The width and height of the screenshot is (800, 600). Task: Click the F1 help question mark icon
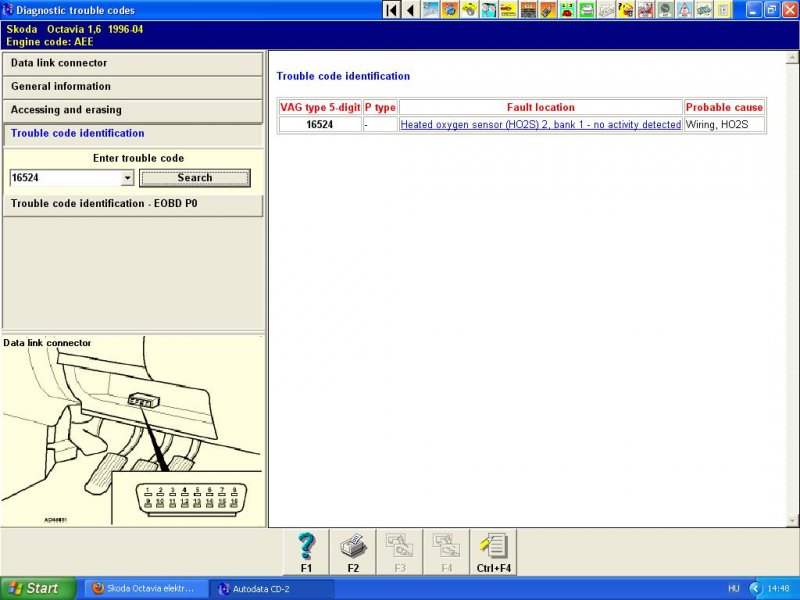[306, 552]
